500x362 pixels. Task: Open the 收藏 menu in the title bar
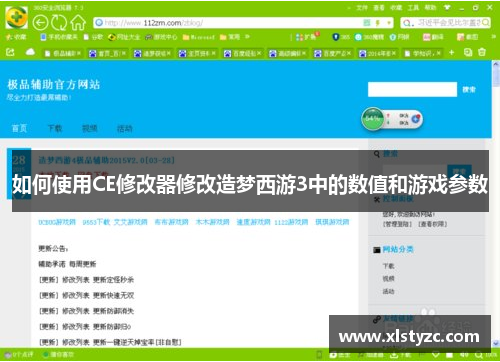click(396, 7)
